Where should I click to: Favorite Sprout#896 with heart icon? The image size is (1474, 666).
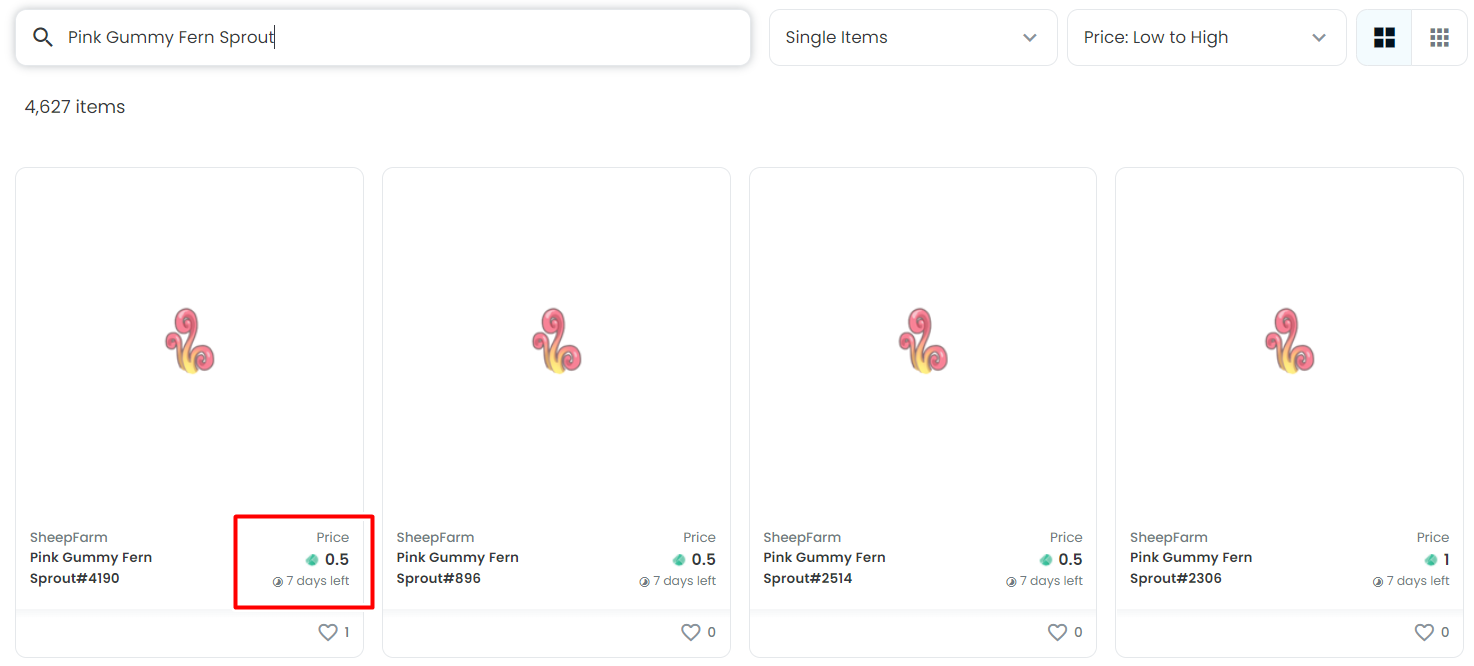[x=690, y=632]
